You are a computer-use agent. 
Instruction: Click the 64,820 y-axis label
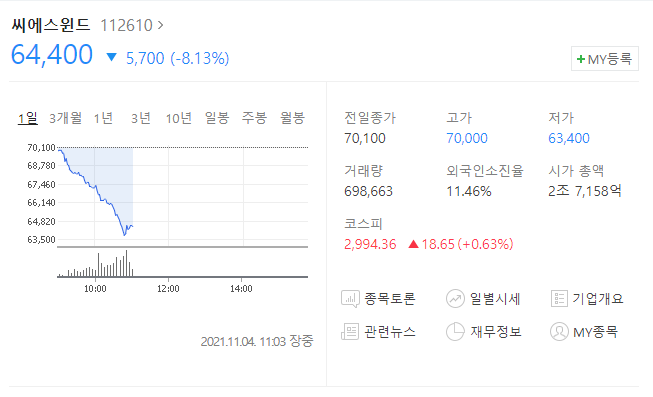click(x=41, y=222)
